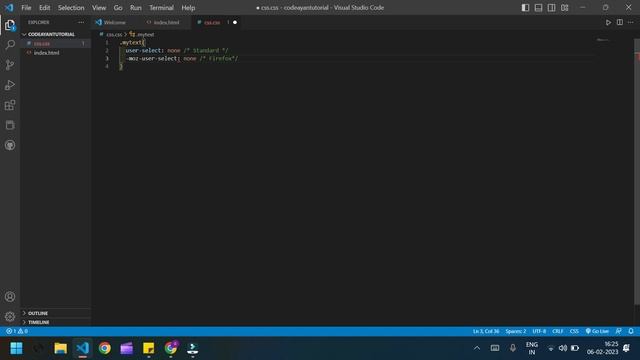Click the editor minimap
640x360 pixels.
coord(603,40)
